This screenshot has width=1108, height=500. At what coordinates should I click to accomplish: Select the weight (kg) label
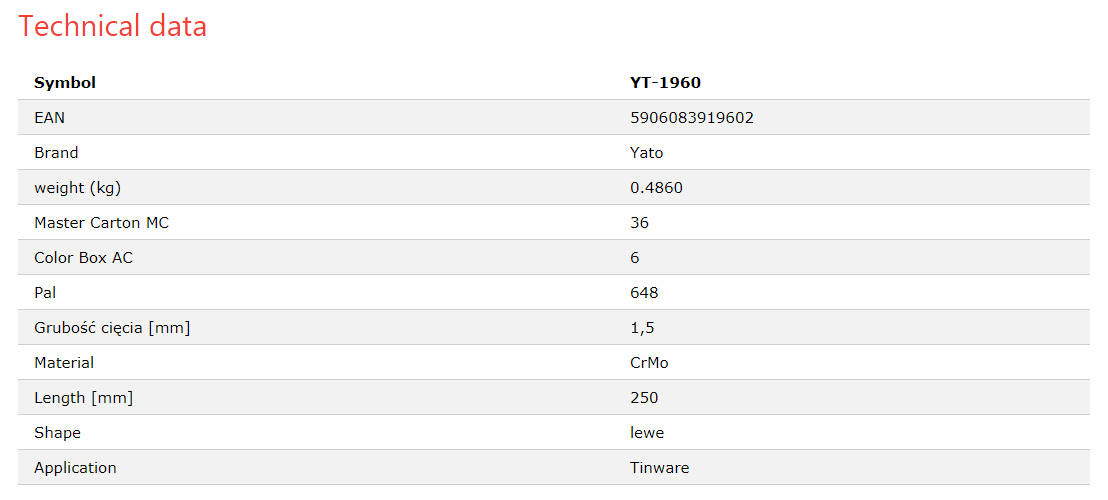point(78,188)
